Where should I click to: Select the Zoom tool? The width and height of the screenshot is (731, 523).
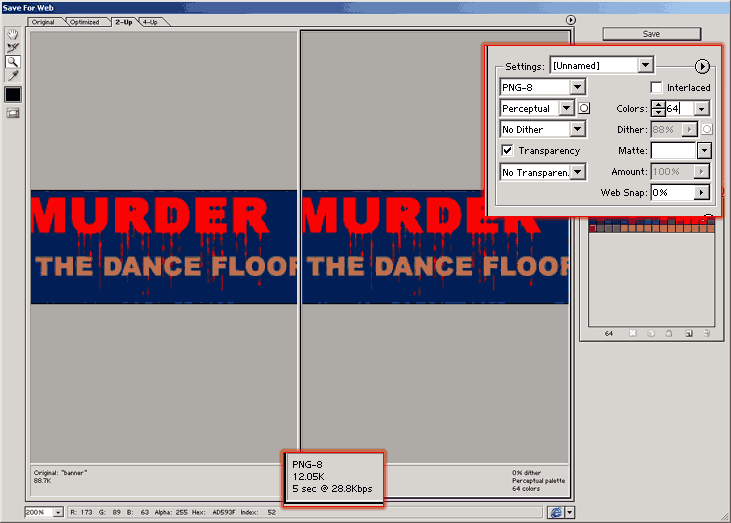click(13, 62)
